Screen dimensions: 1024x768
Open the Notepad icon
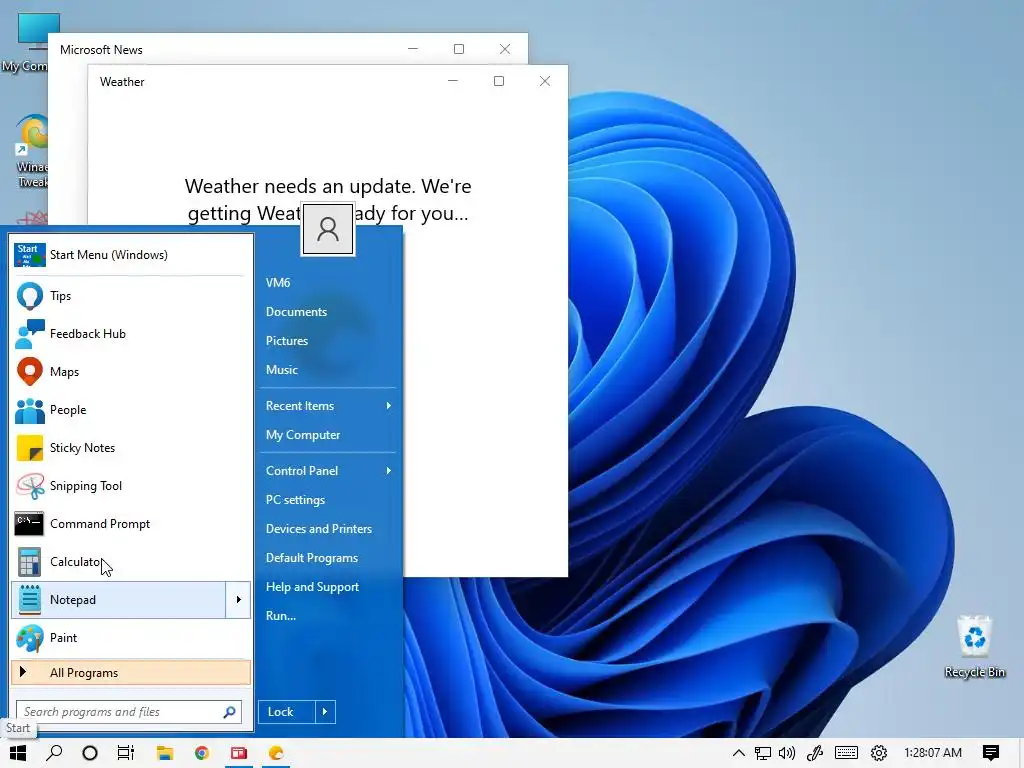29,600
